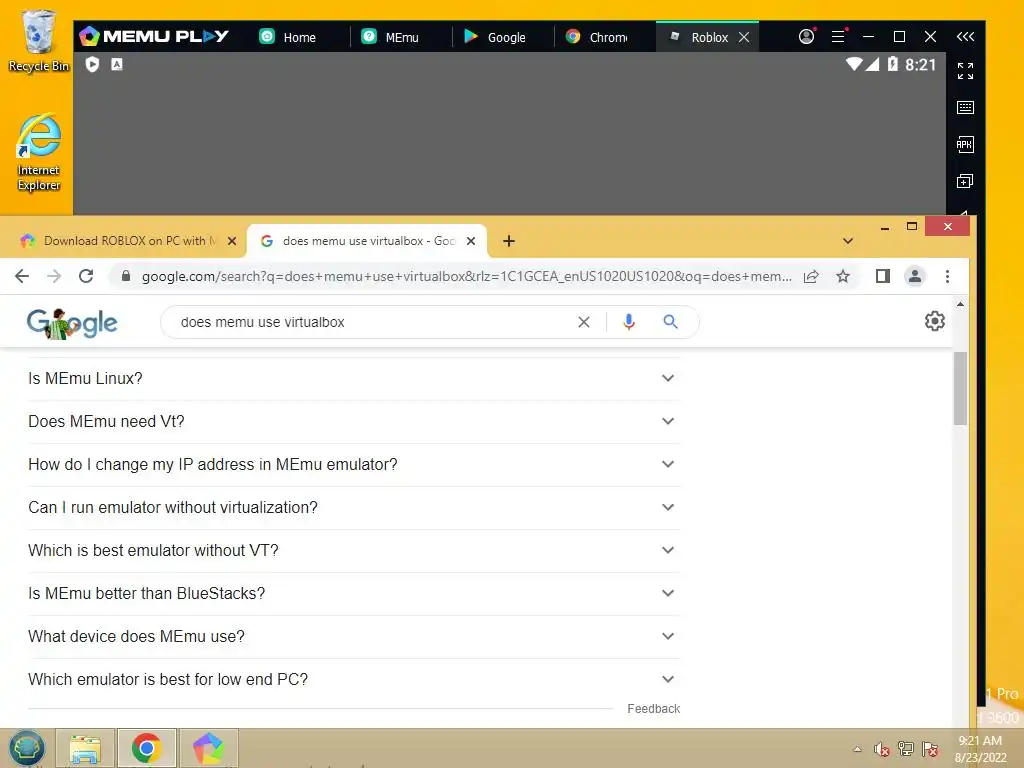The height and width of the screenshot is (768, 1024).
Task: Click the Feedback link below questions
Action: coord(654,709)
